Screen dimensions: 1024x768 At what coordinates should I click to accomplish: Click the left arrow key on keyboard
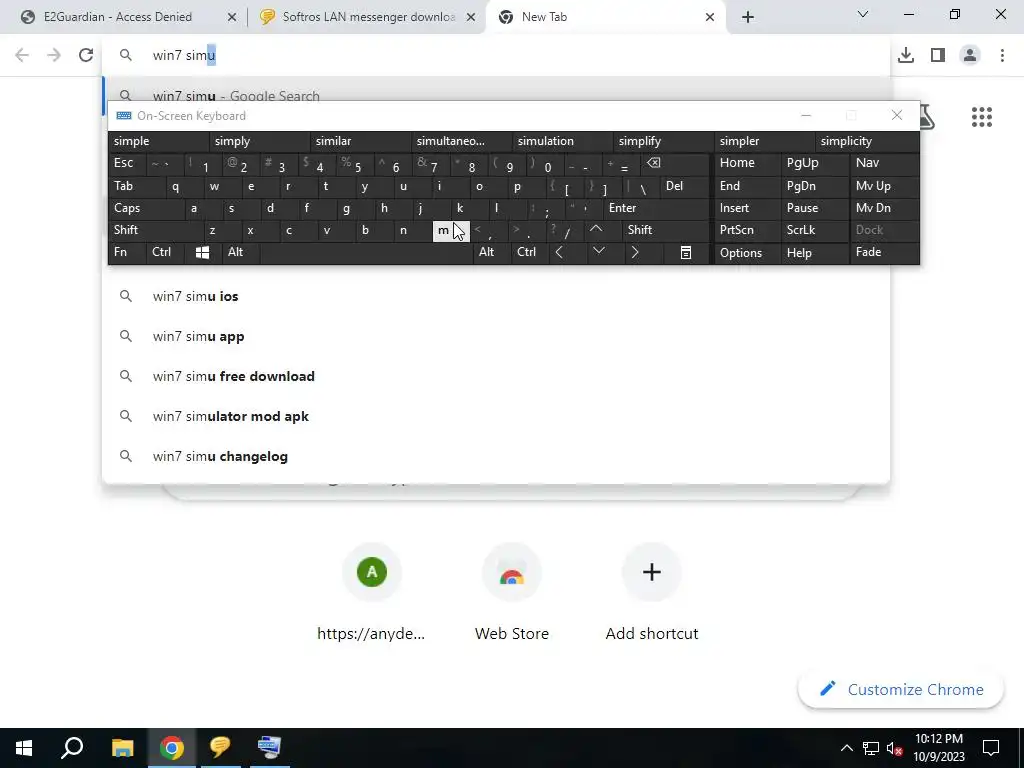(559, 252)
